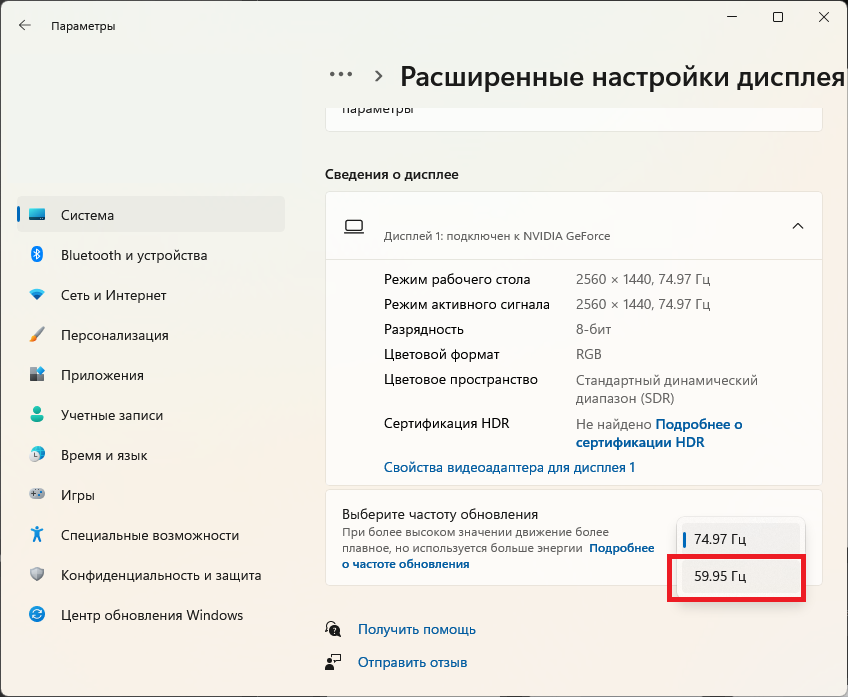The height and width of the screenshot is (697, 848).
Task: Open Время и язык settings
Action: point(104,455)
